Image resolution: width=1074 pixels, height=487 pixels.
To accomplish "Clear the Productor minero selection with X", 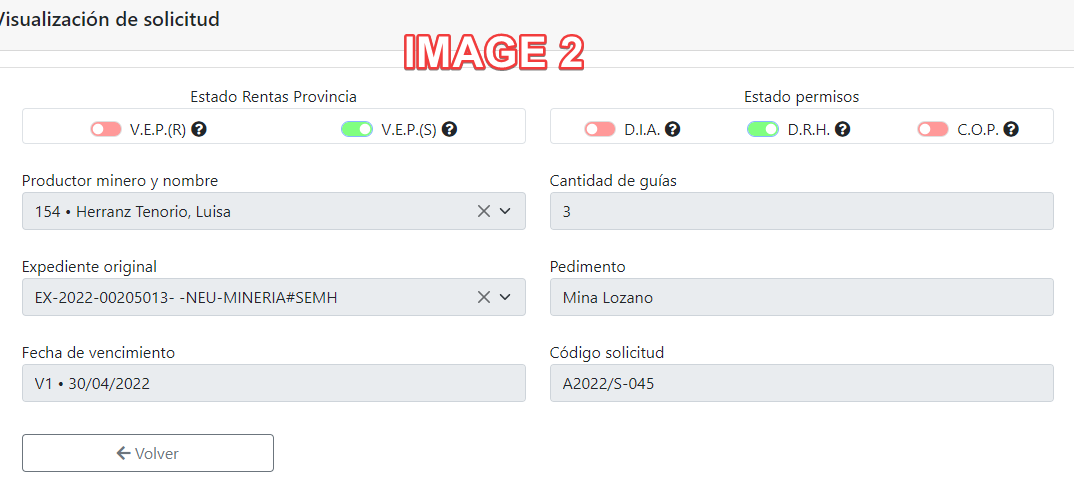I will (484, 211).
